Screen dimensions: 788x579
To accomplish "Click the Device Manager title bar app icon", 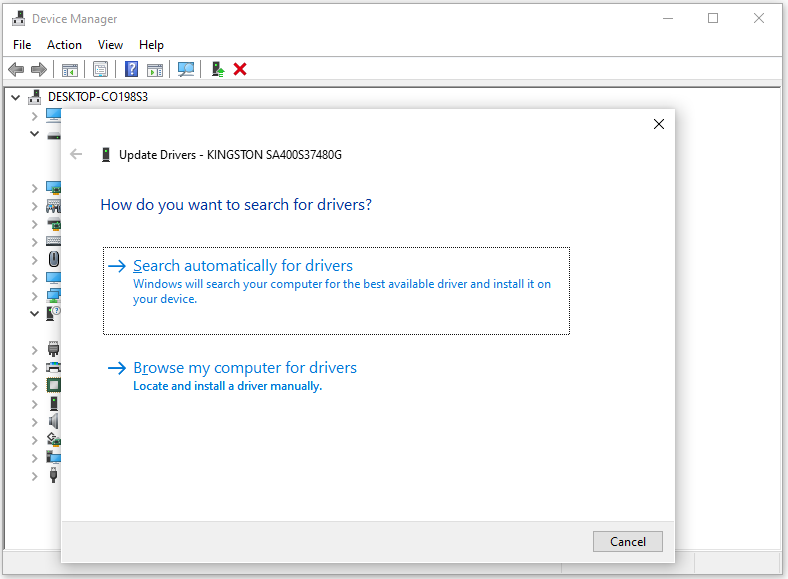I will [x=19, y=19].
